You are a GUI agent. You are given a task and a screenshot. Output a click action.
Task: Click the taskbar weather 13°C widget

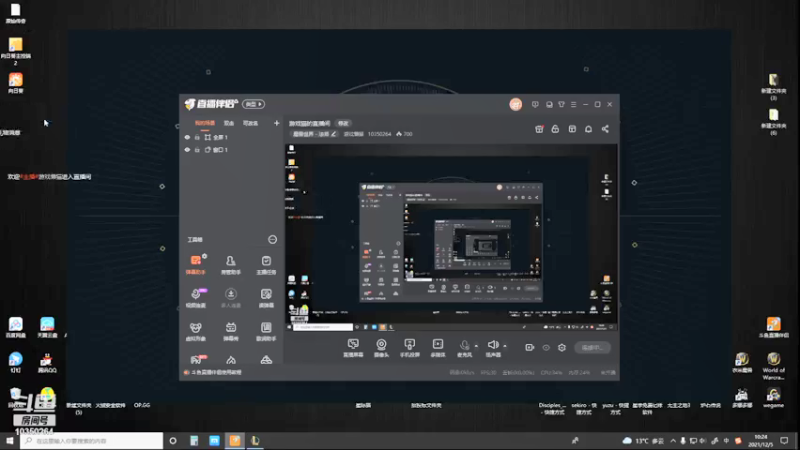coord(643,441)
